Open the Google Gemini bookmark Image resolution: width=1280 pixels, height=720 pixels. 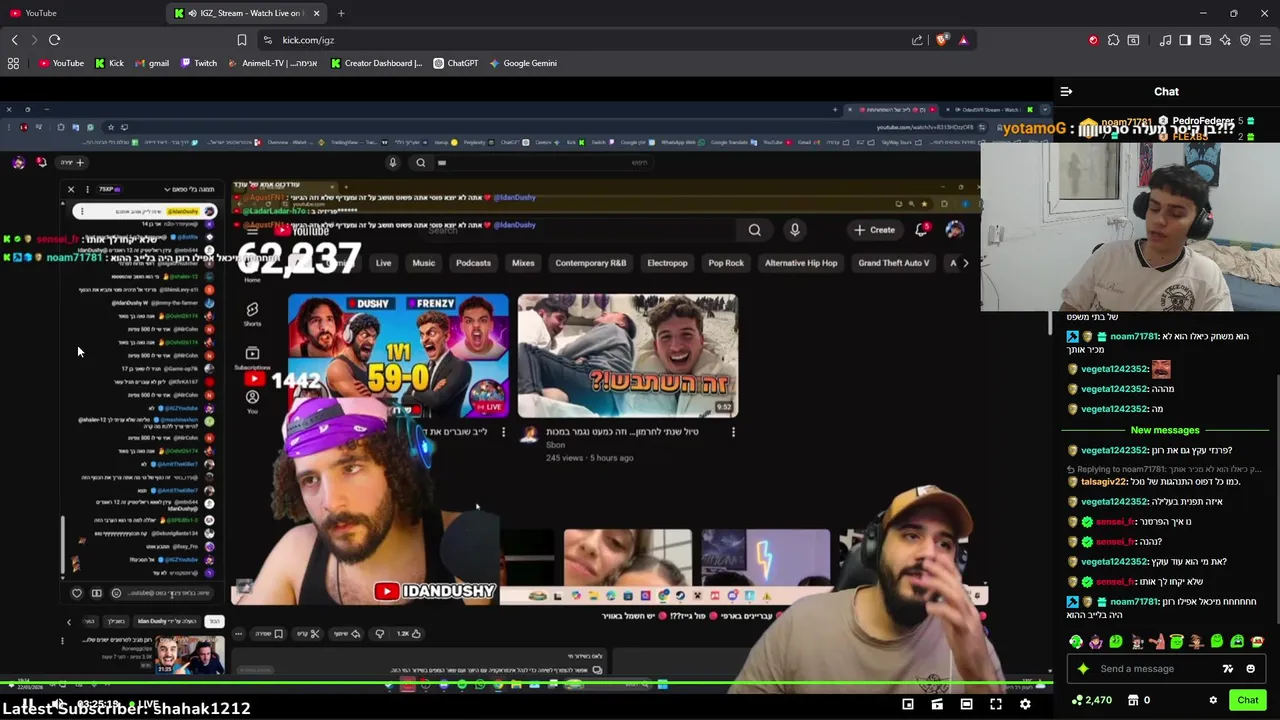pos(522,63)
